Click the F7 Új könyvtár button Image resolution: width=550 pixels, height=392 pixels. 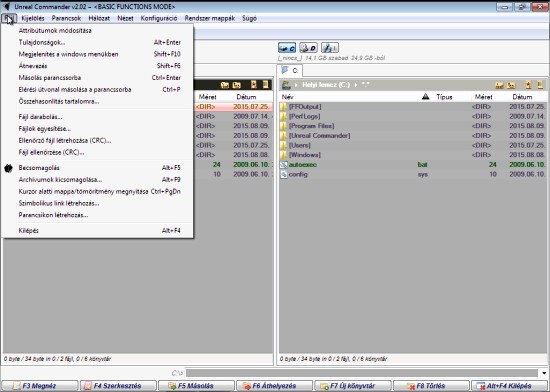pos(353,386)
